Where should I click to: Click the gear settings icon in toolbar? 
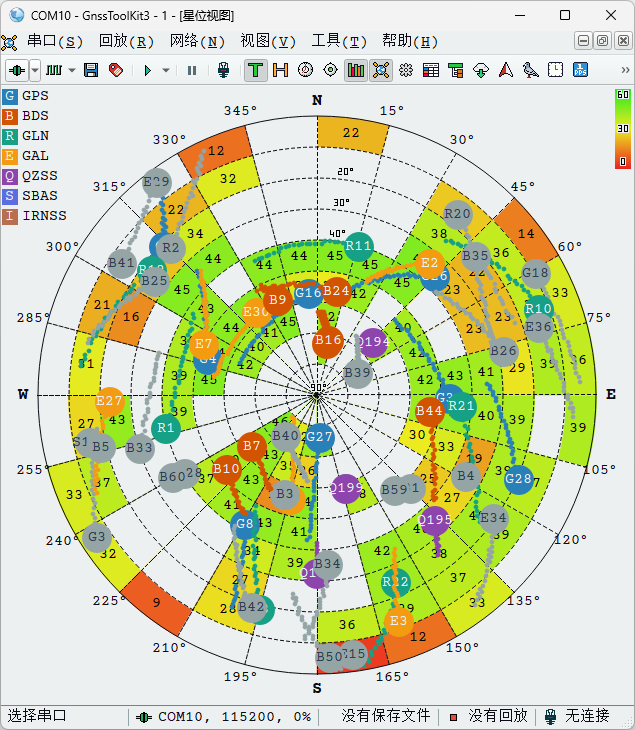click(x=406, y=70)
